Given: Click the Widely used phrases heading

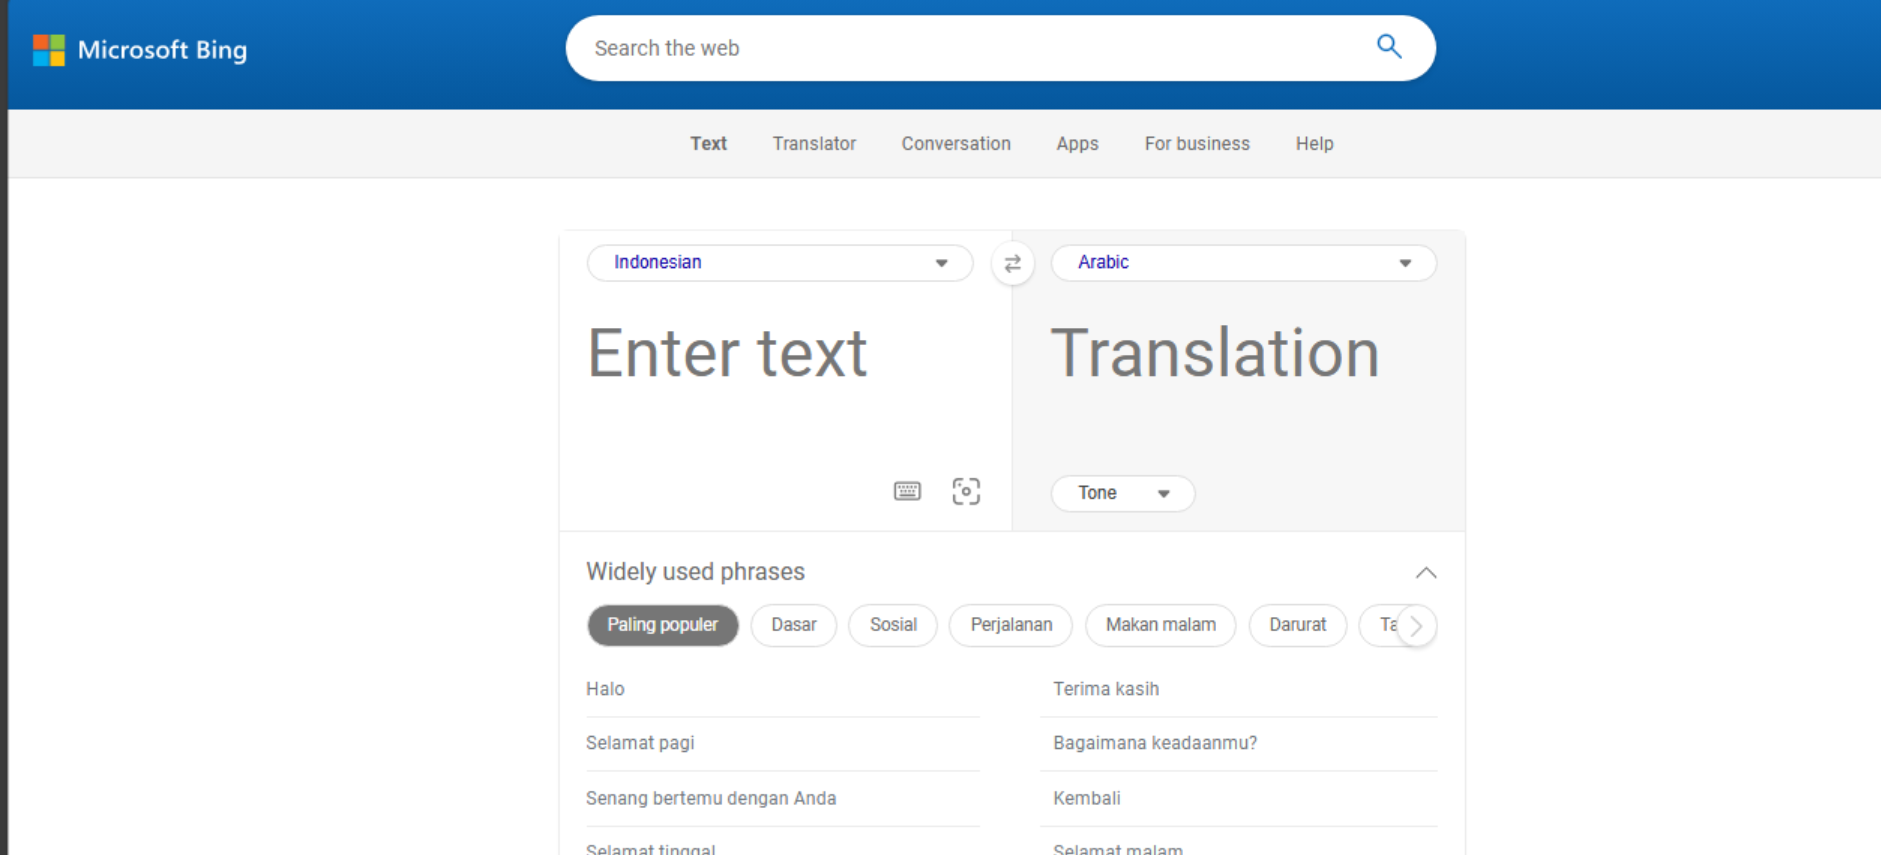Looking at the screenshot, I should tap(695, 572).
